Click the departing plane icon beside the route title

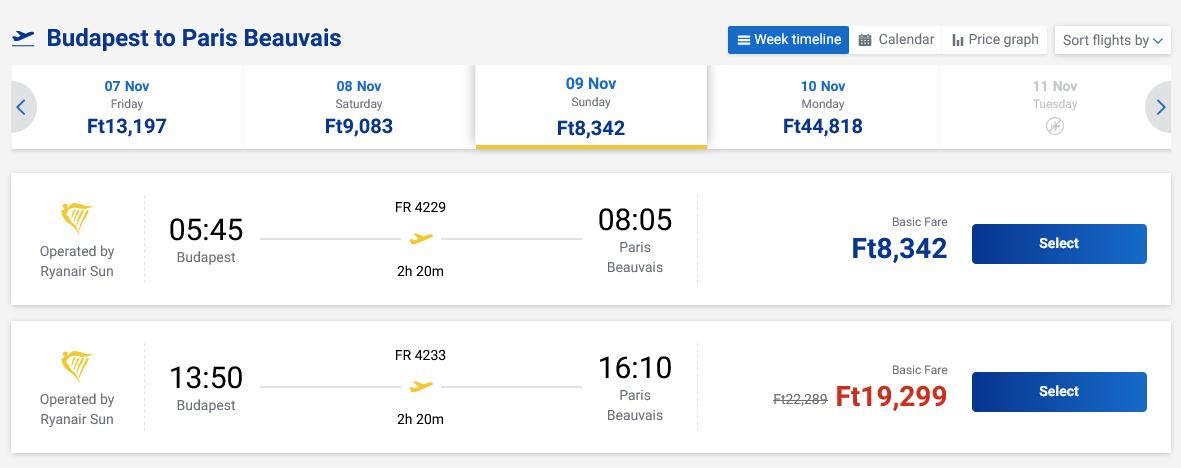coord(23,39)
